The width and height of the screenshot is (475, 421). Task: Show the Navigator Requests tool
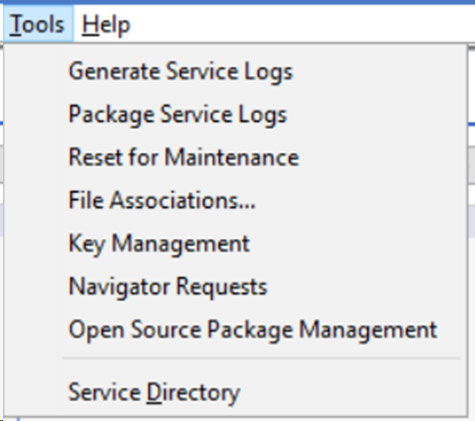click(235, 286)
